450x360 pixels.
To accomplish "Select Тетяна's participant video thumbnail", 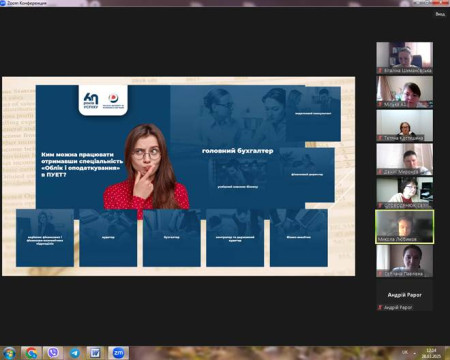I will (405, 125).
